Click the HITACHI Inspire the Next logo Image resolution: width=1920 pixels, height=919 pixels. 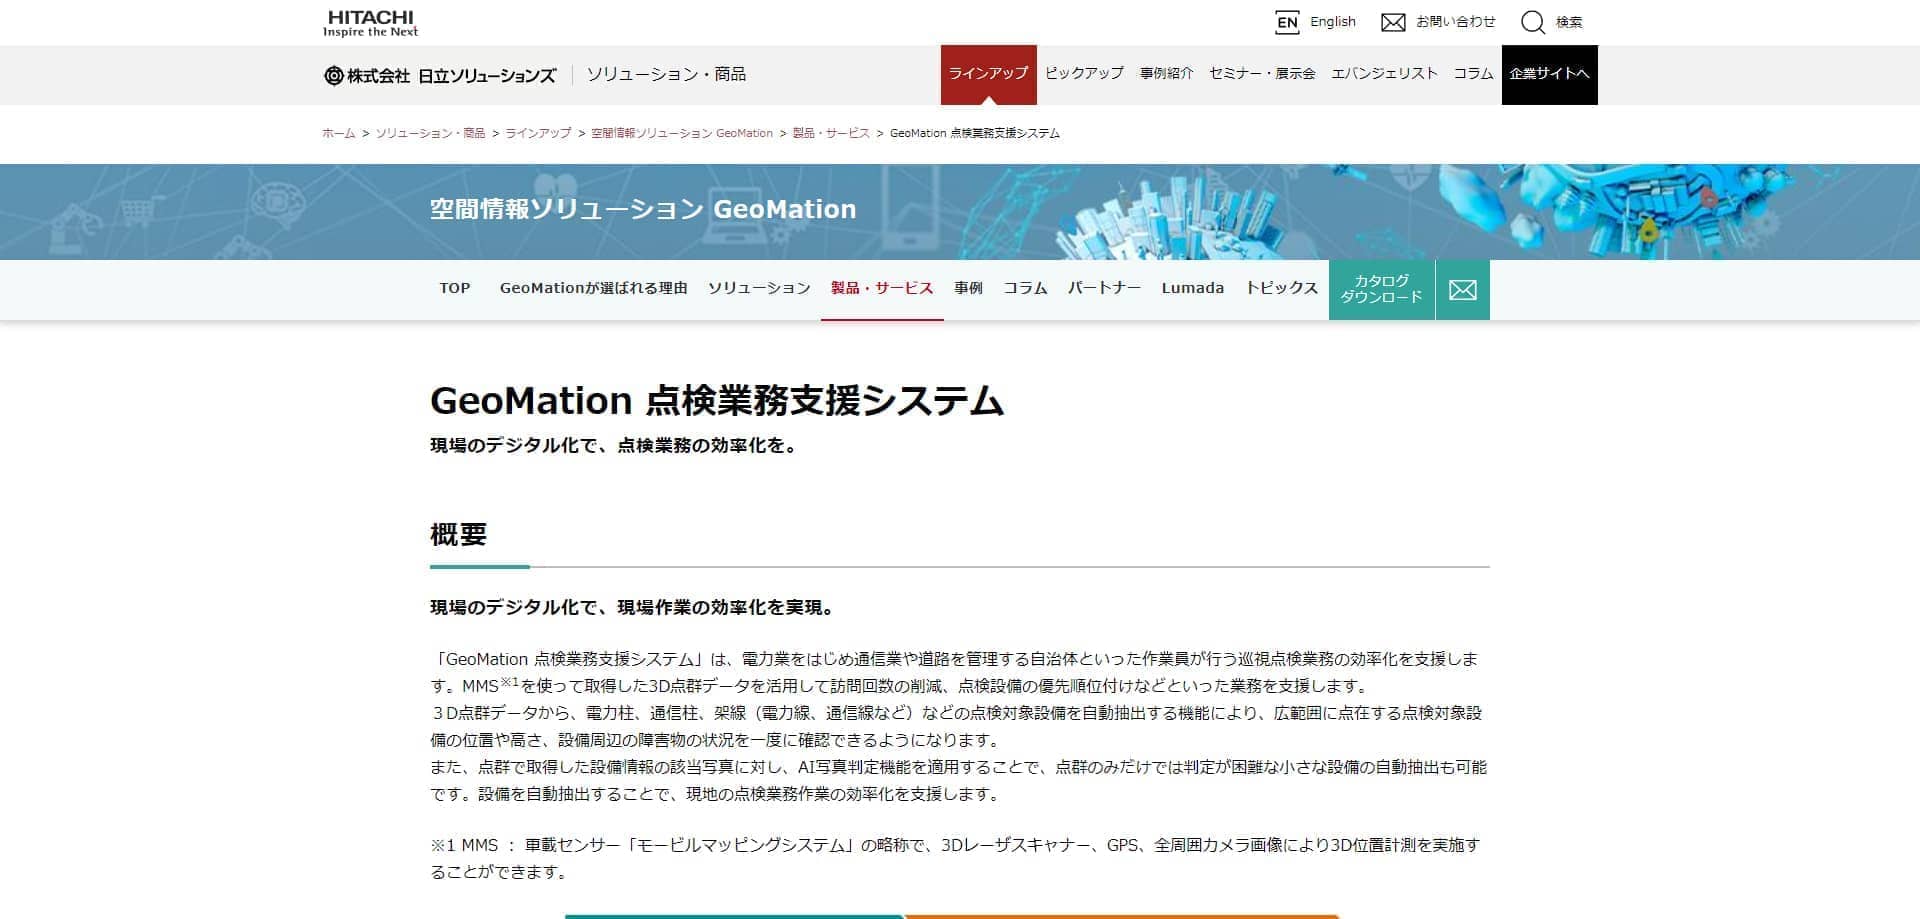point(370,23)
